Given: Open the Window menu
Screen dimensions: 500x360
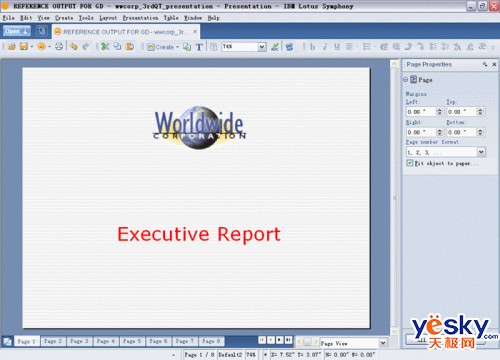Looking at the screenshot, I should (193, 18).
